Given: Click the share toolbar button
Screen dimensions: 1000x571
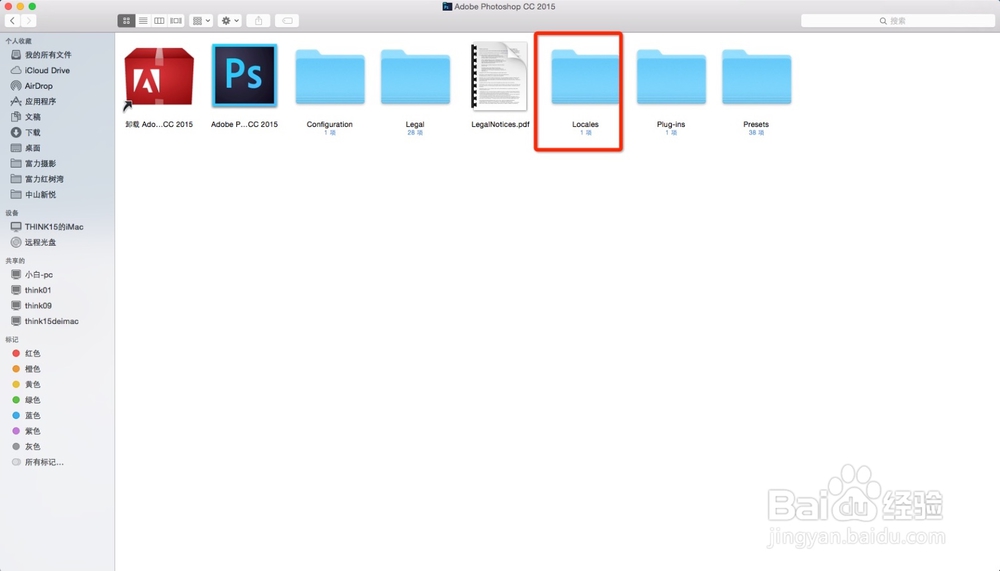Looking at the screenshot, I should [258, 21].
